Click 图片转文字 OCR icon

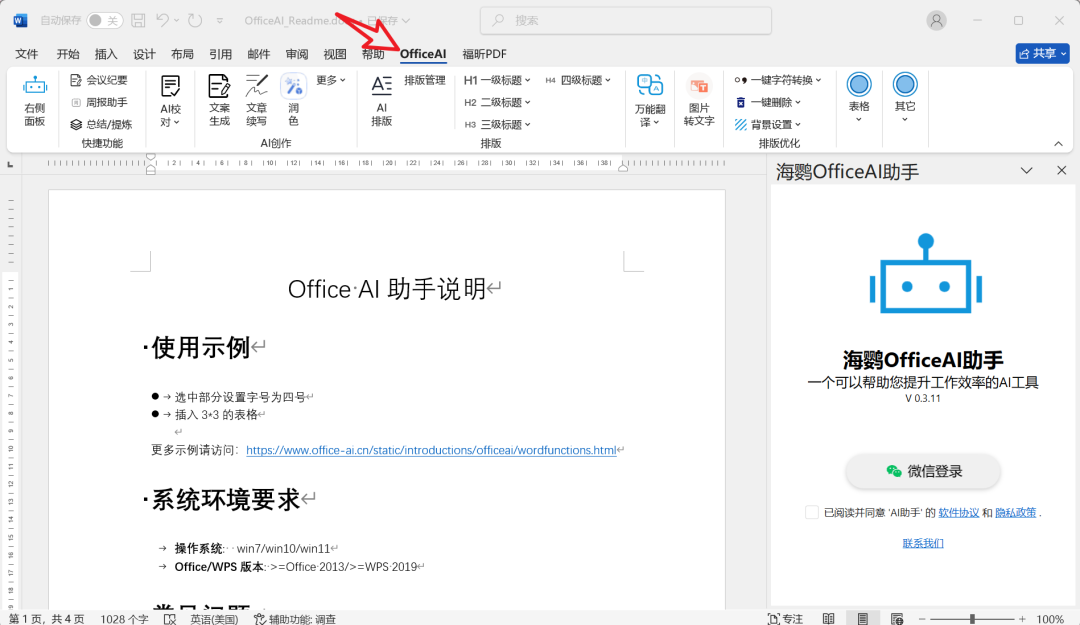699,101
